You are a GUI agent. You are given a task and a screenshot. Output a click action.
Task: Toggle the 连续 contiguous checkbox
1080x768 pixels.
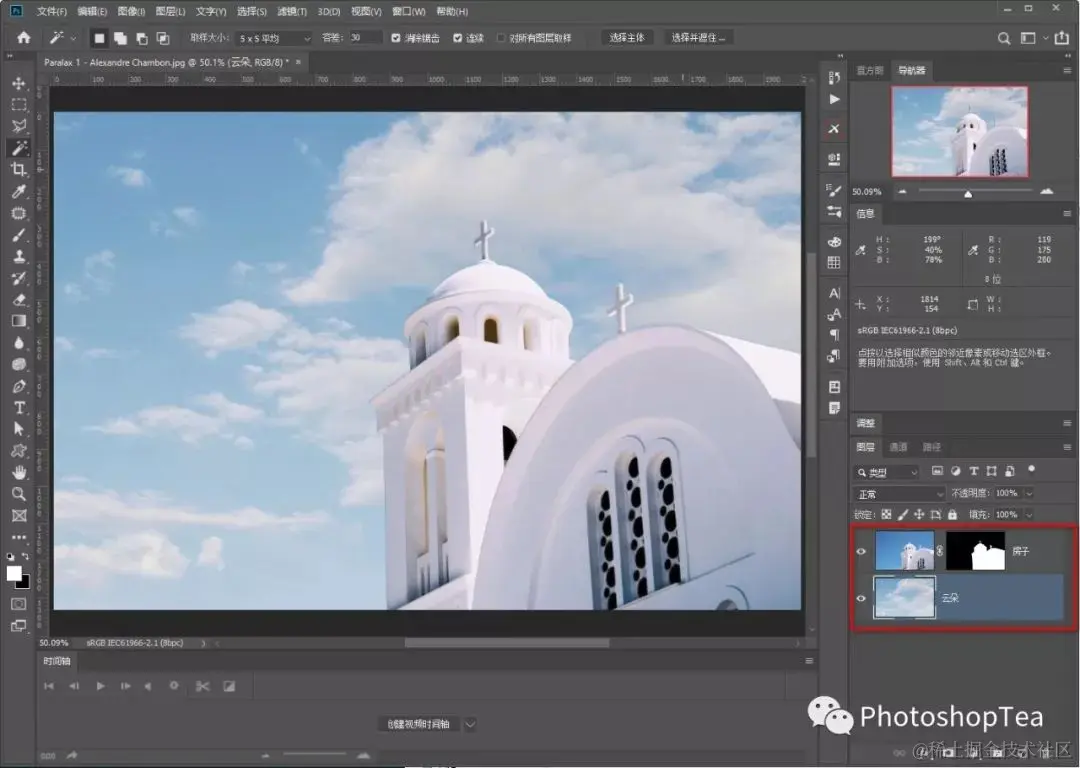pyautogui.click(x=457, y=38)
